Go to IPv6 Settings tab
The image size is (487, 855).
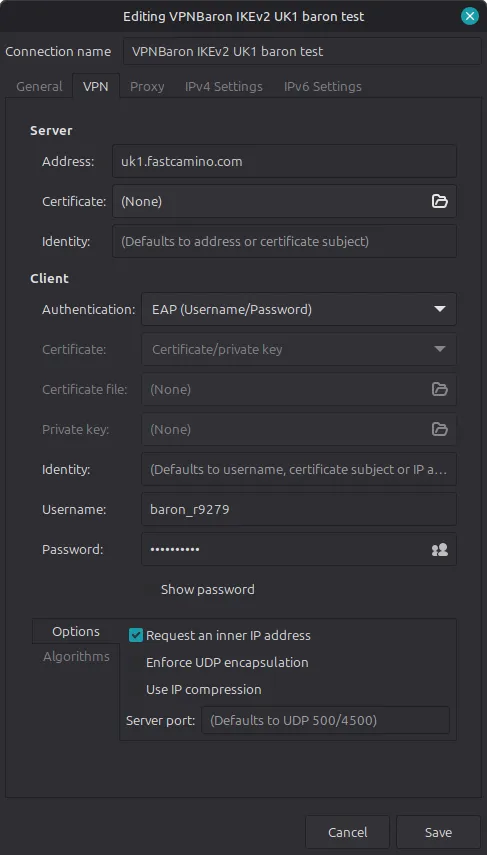pyautogui.click(x=322, y=87)
